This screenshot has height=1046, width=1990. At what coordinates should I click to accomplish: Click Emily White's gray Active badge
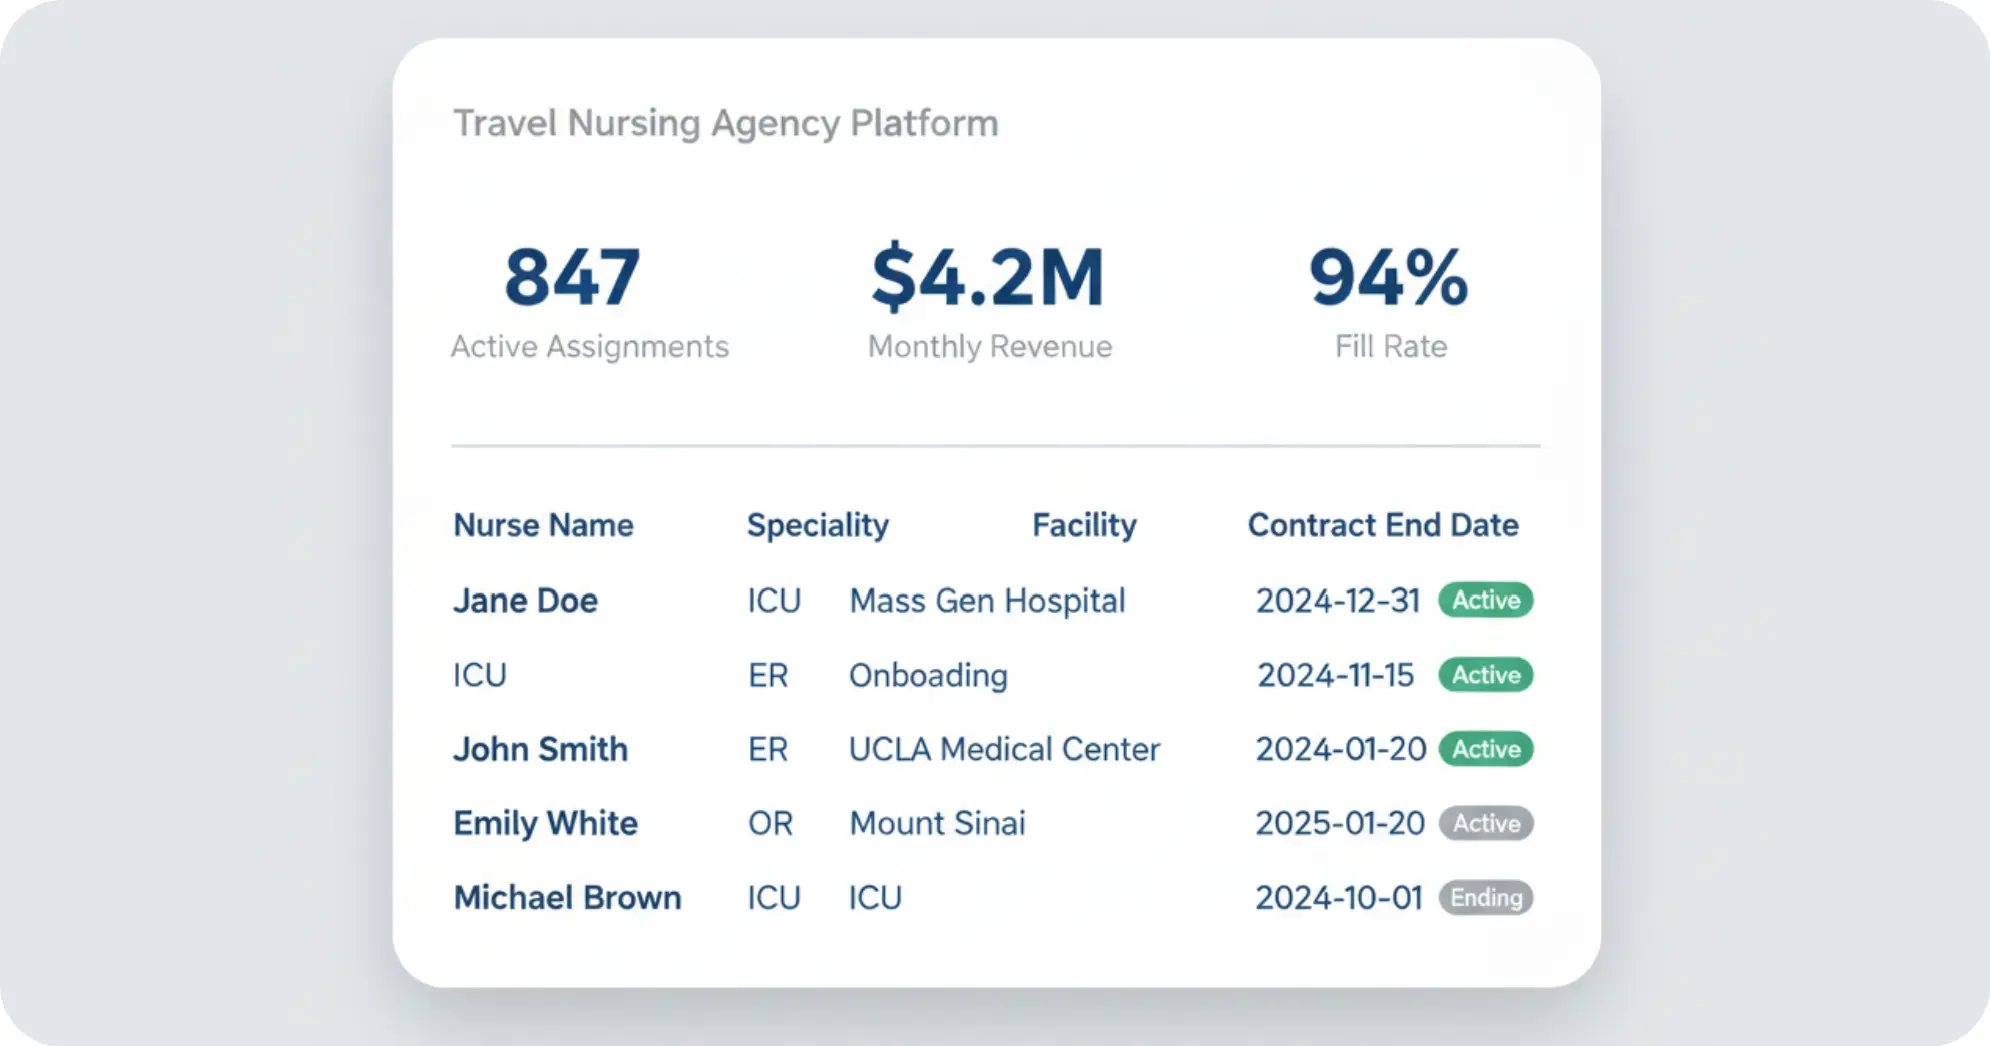point(1486,823)
